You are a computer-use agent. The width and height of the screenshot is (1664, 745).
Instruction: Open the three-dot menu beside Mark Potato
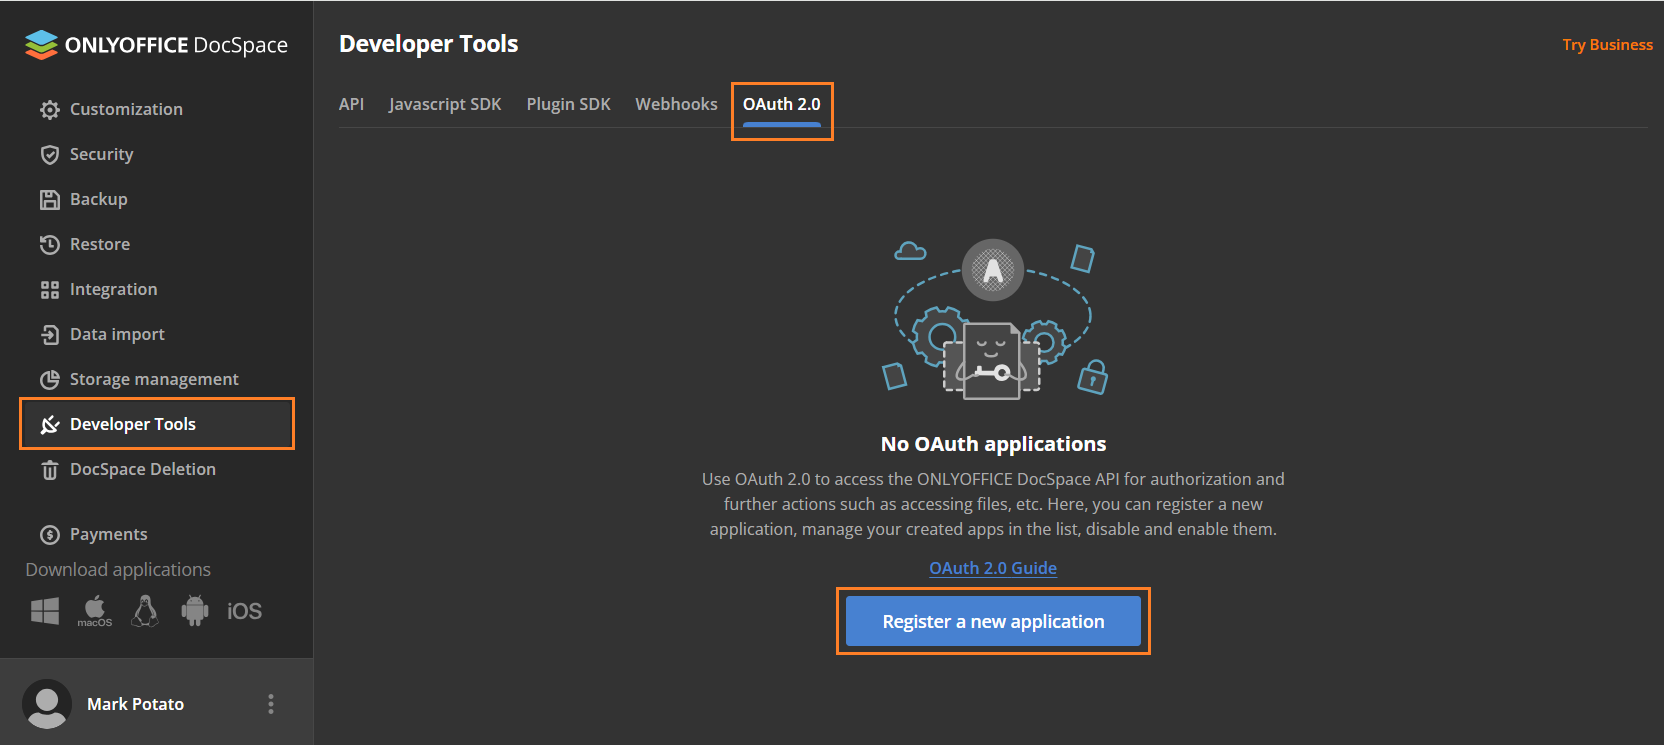tap(271, 704)
